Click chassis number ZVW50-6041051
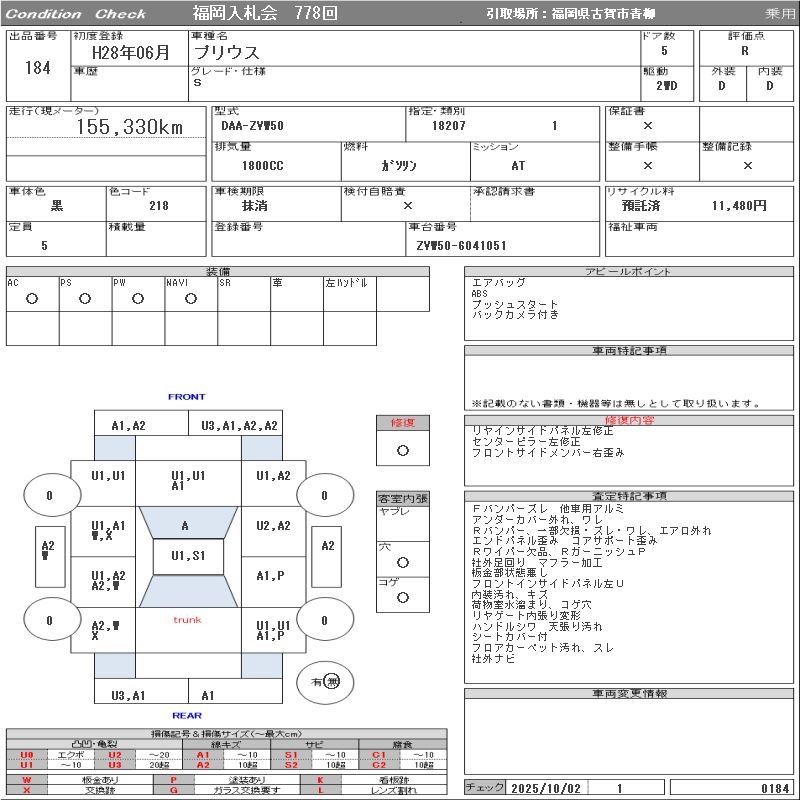This screenshot has width=800, height=800. point(461,245)
